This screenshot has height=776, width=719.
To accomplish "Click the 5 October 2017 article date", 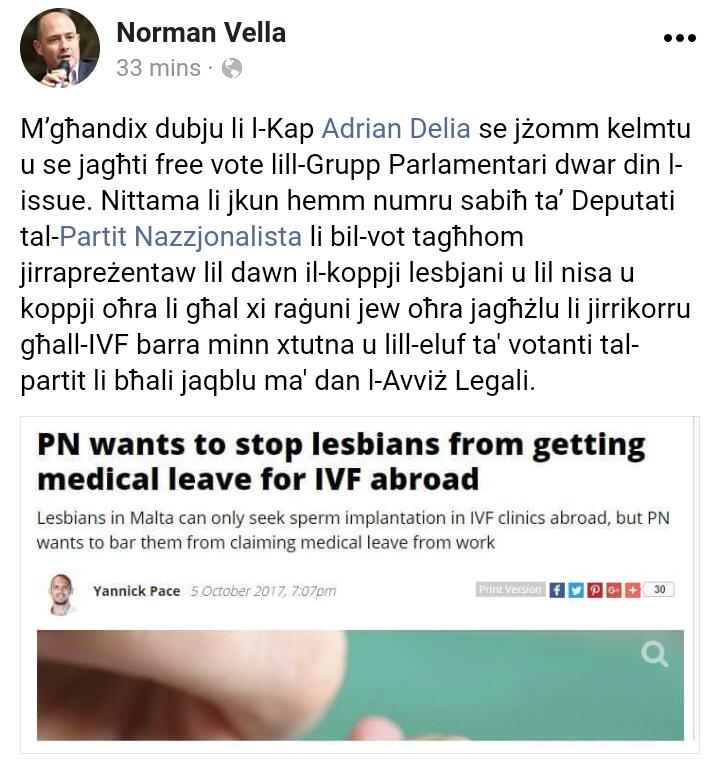I will tap(263, 591).
